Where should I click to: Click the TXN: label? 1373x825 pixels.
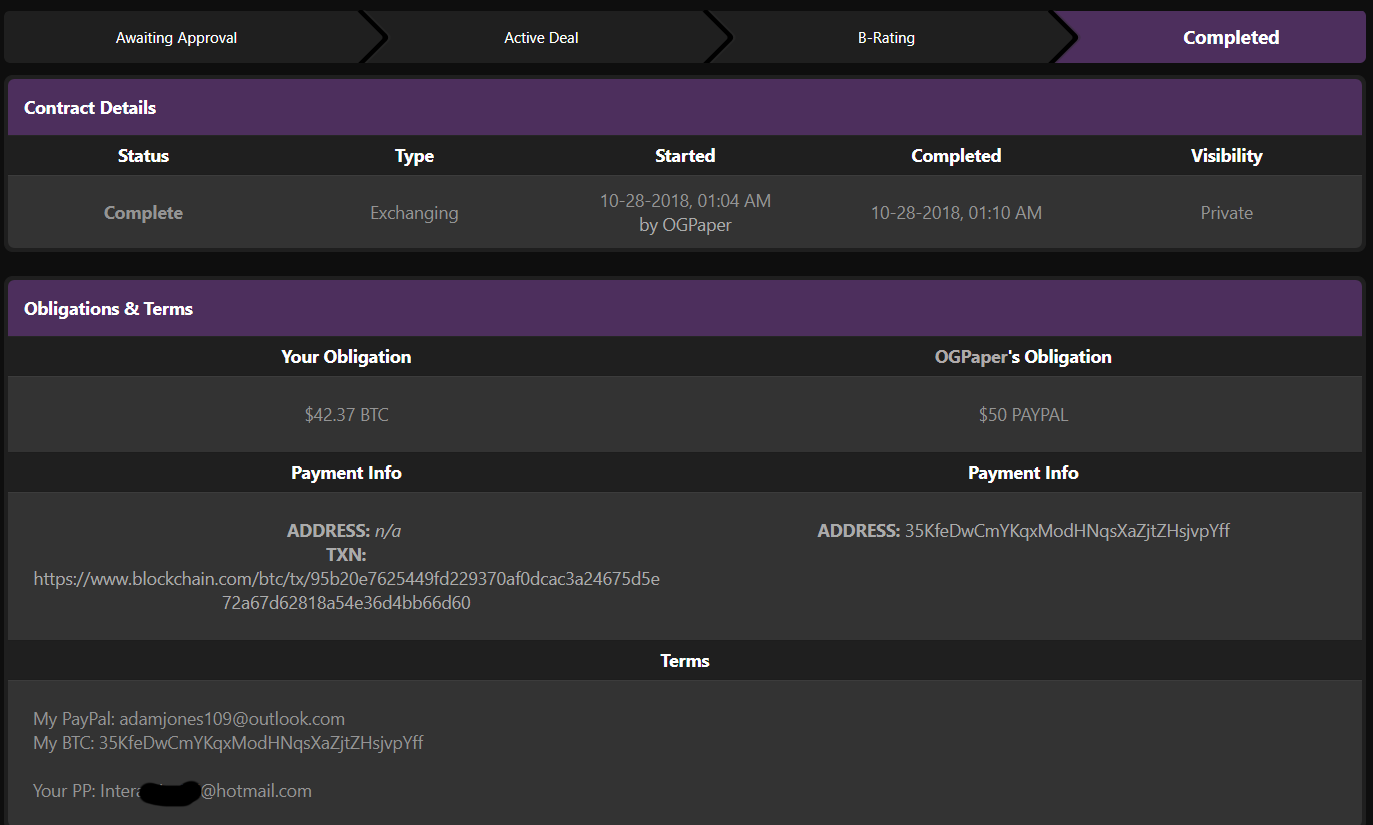coord(346,555)
